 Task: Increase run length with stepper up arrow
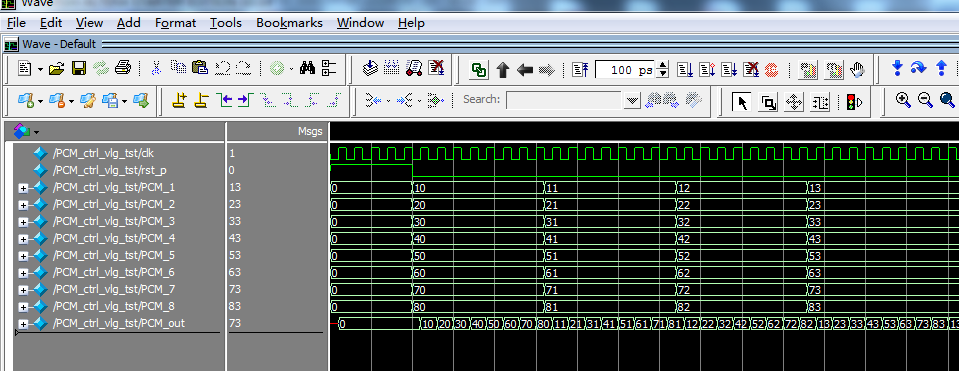[663, 65]
